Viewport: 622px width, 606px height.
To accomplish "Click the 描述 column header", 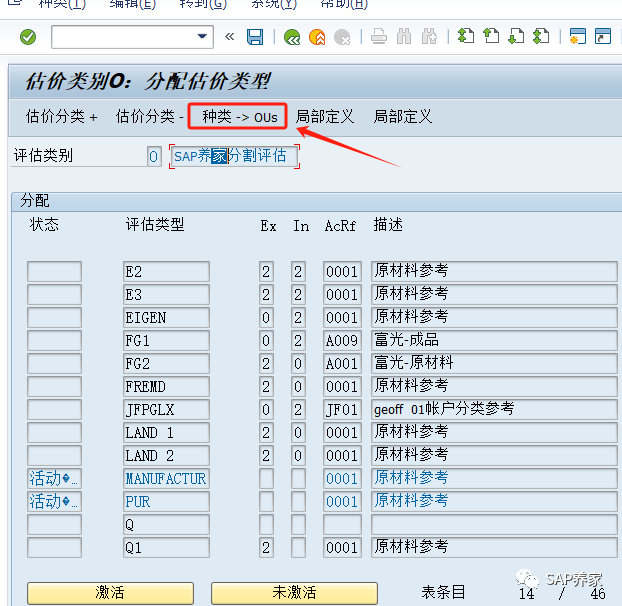I will click(x=388, y=225).
